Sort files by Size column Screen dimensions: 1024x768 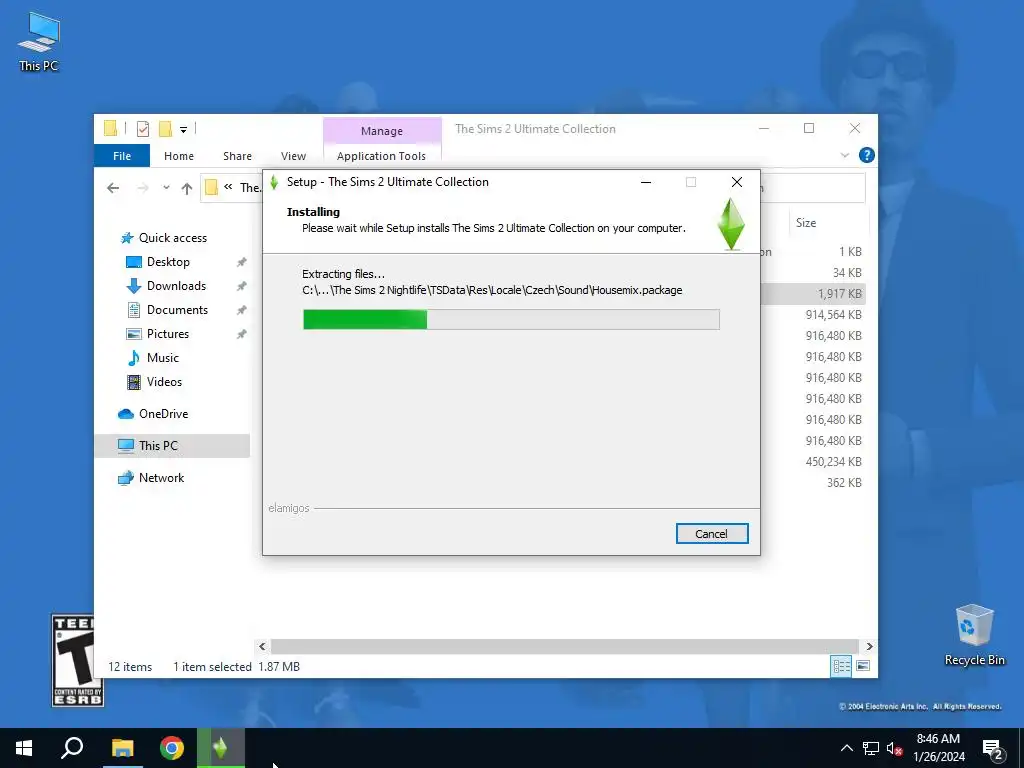(806, 223)
